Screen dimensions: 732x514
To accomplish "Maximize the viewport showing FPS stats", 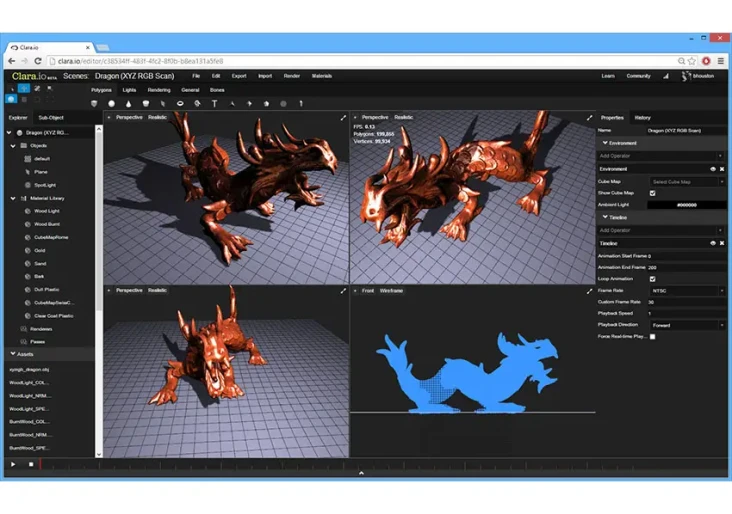I will [589, 118].
